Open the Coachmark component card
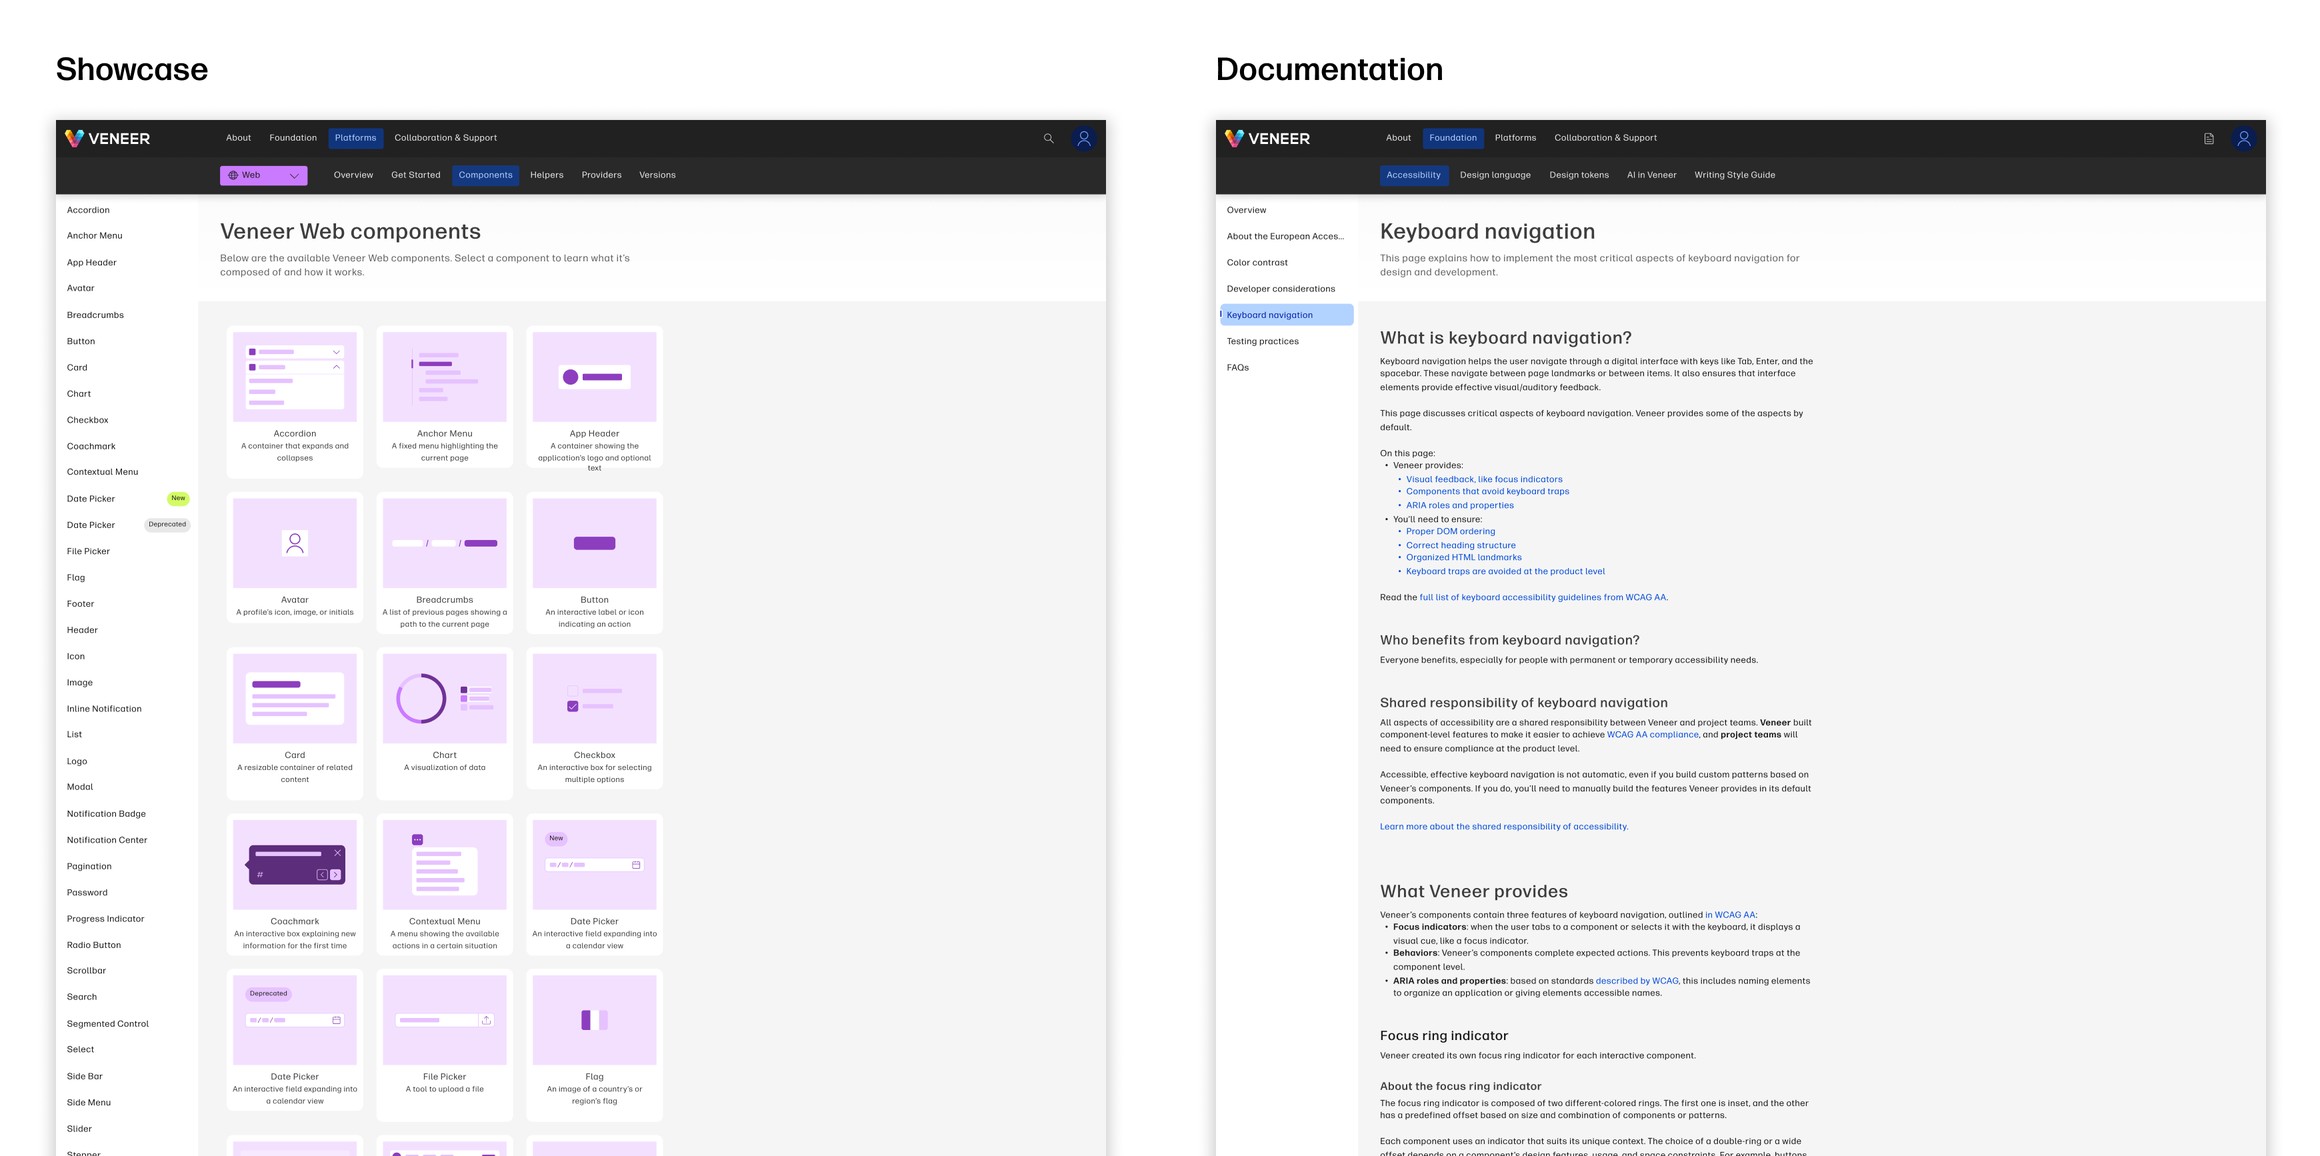This screenshot has height=1156, width=2320. (x=295, y=884)
